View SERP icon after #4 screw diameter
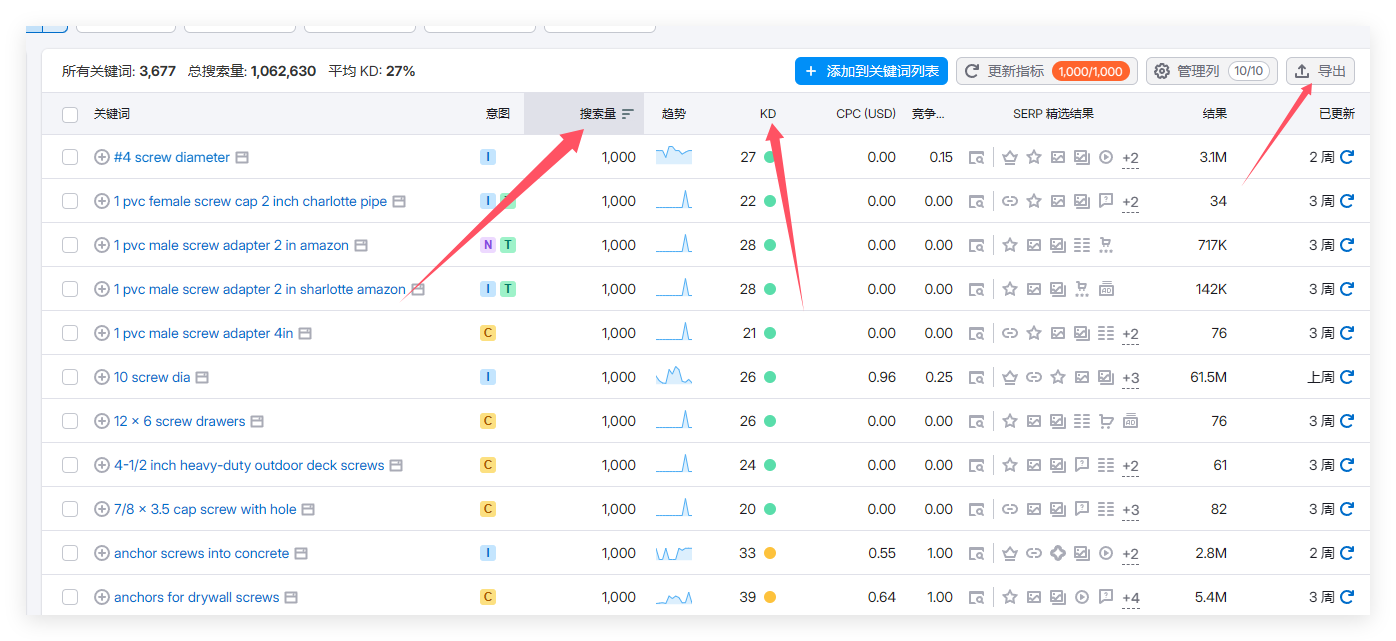The height and width of the screenshot is (641, 1396). (242, 158)
